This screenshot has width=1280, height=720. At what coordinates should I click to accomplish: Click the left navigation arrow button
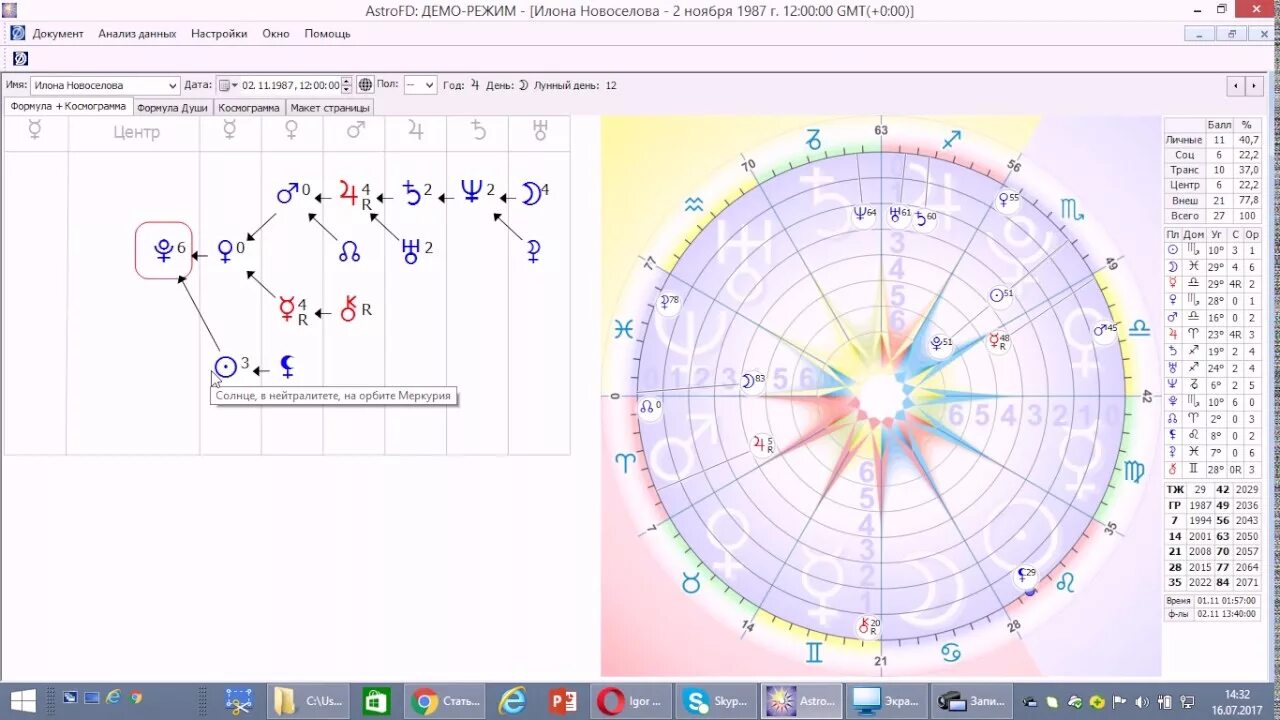pyautogui.click(x=1237, y=86)
